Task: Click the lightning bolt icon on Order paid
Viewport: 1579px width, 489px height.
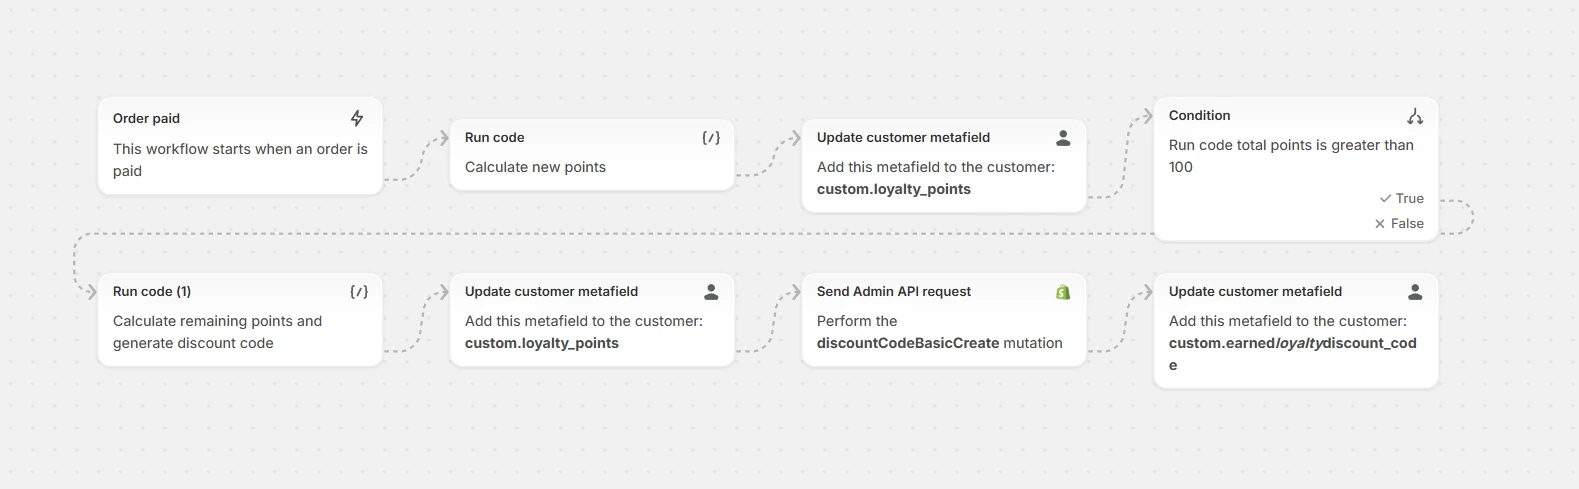Action: point(357,118)
